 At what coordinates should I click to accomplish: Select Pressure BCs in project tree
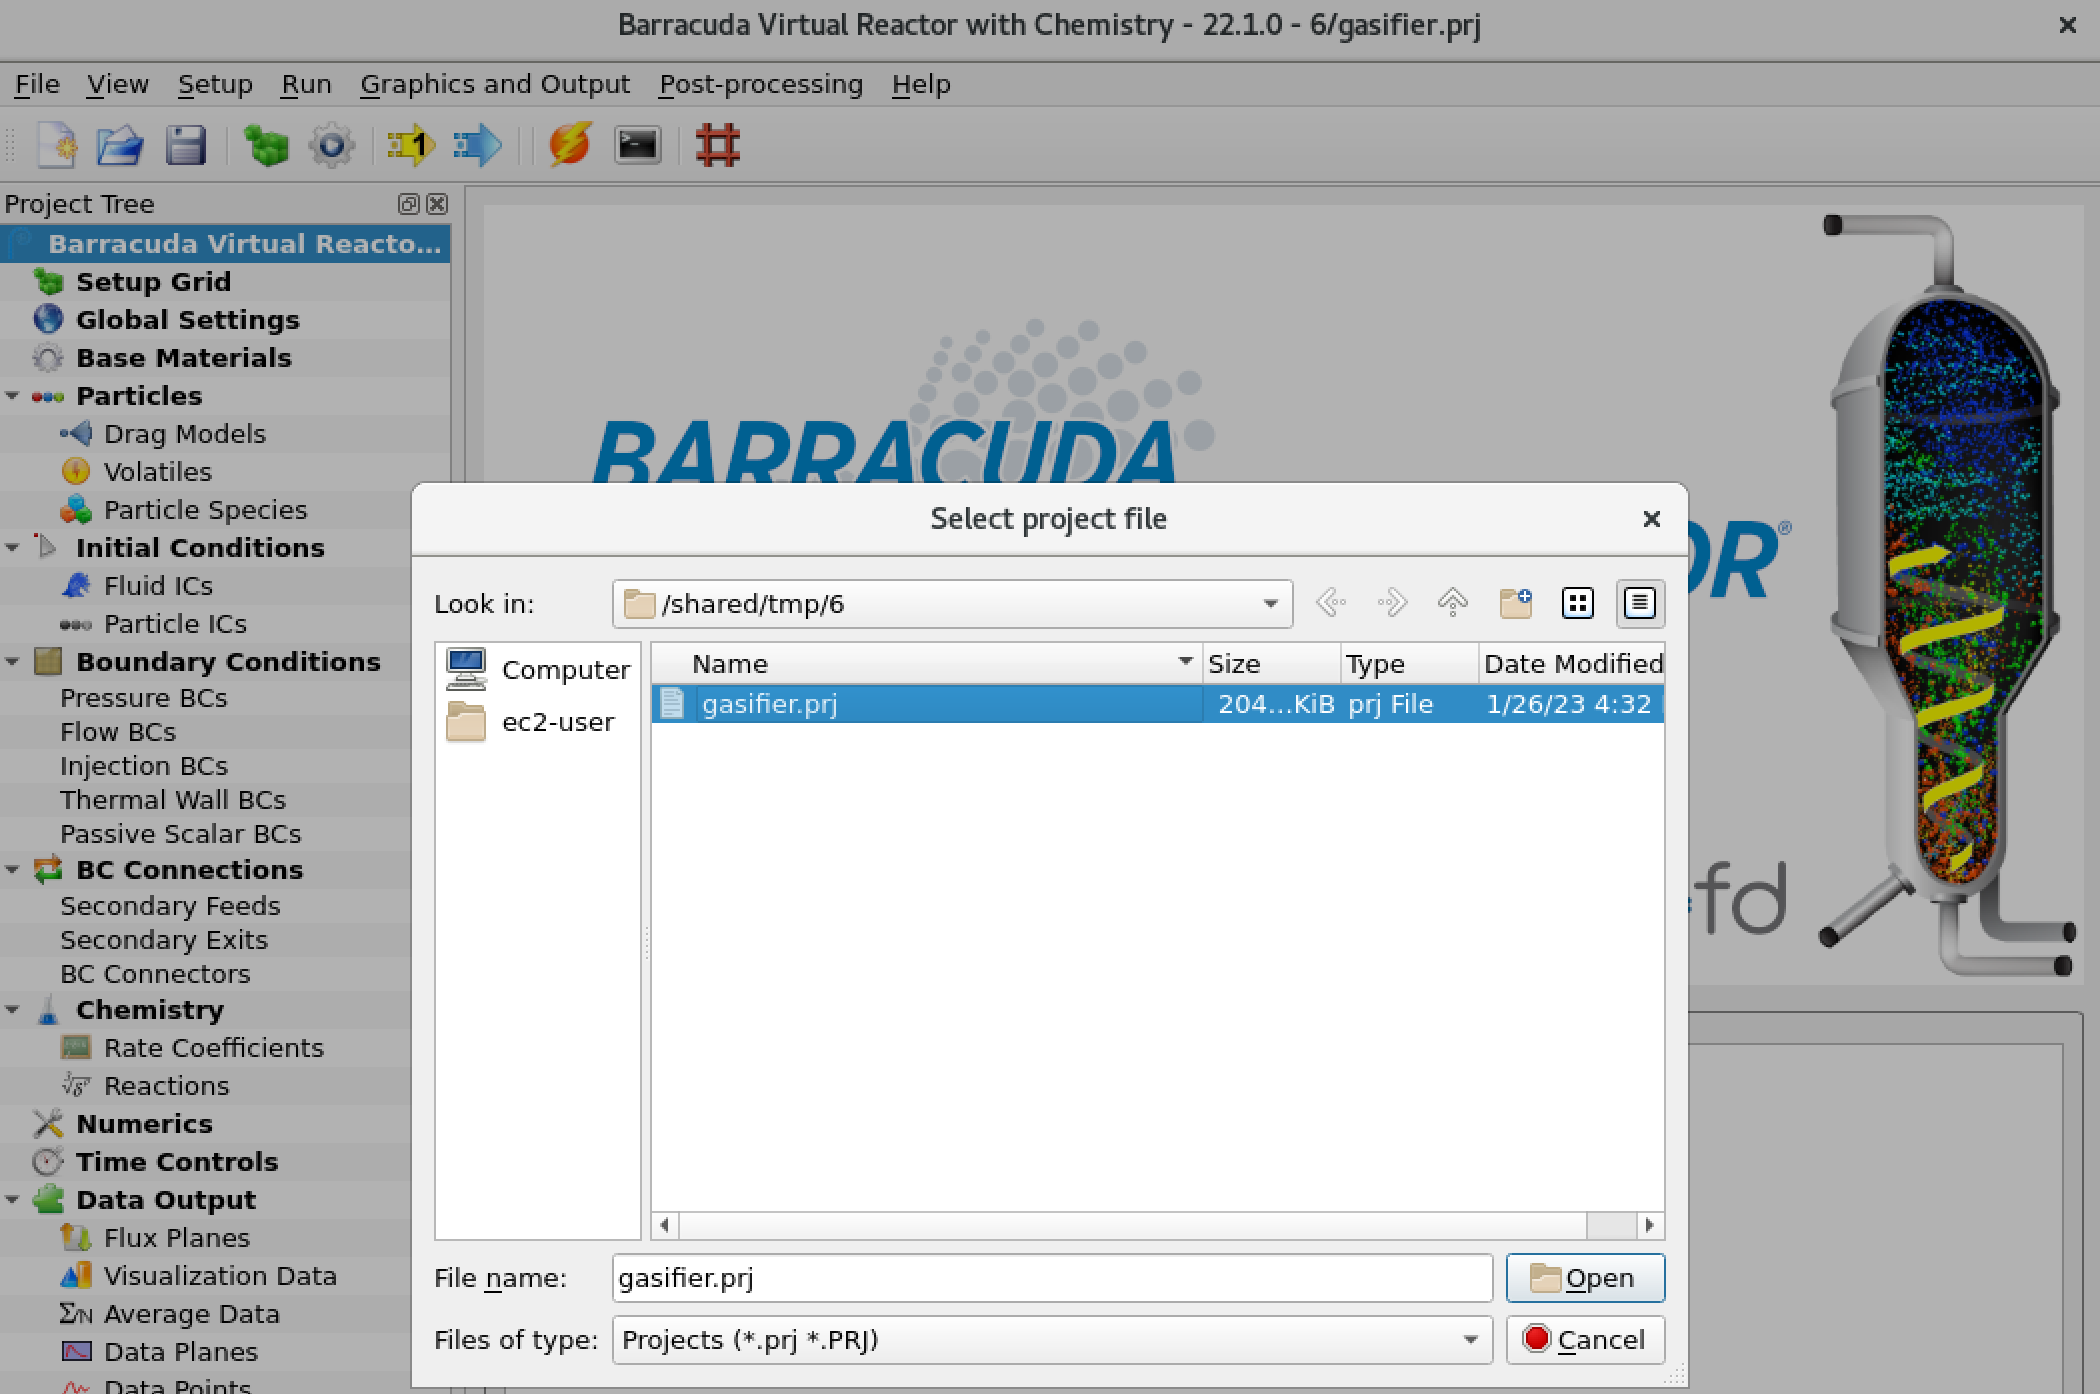click(143, 698)
